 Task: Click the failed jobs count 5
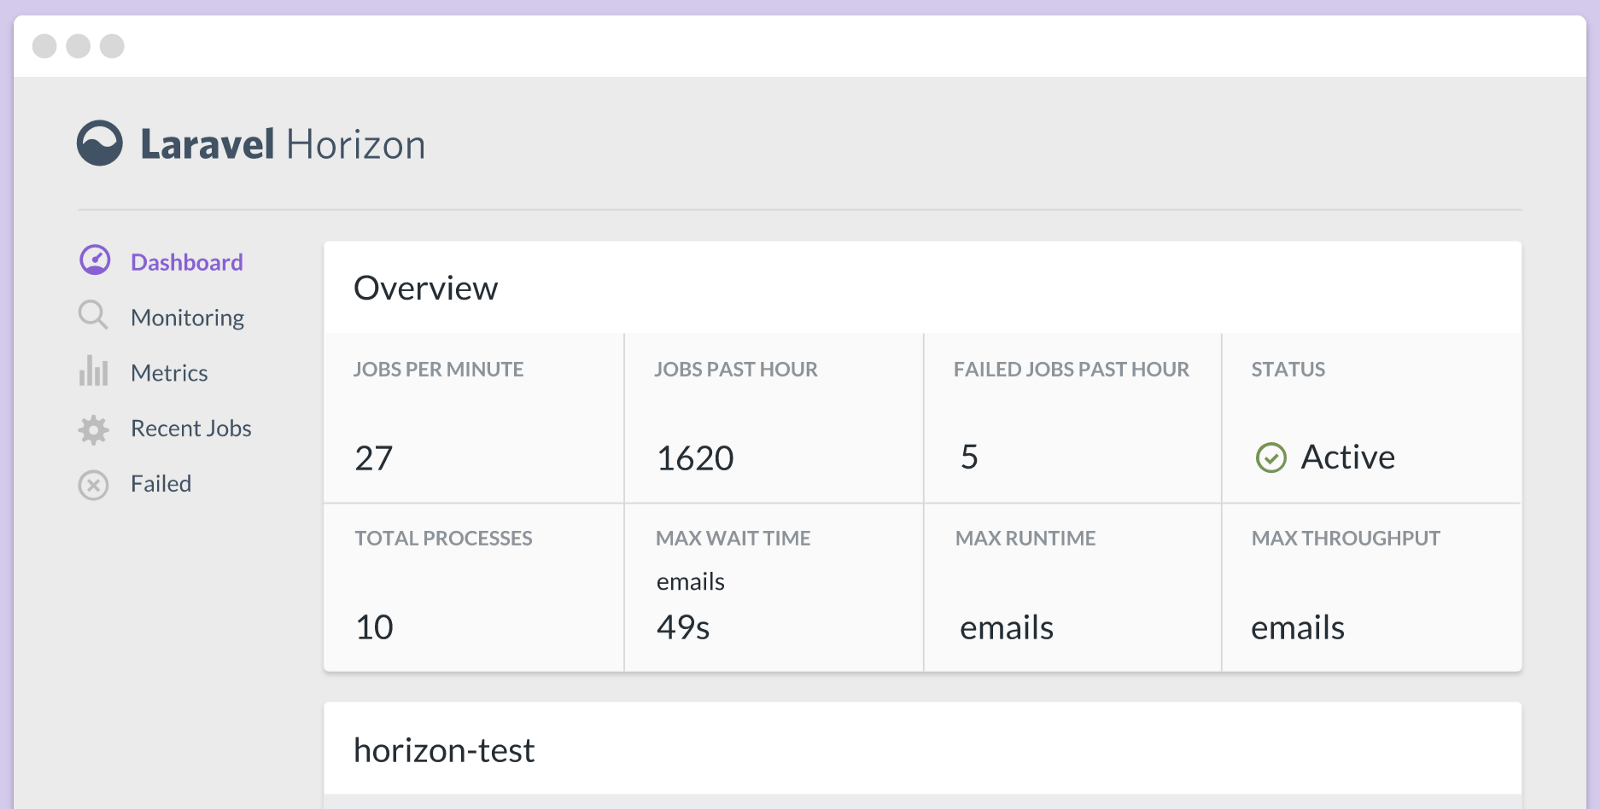(x=969, y=457)
